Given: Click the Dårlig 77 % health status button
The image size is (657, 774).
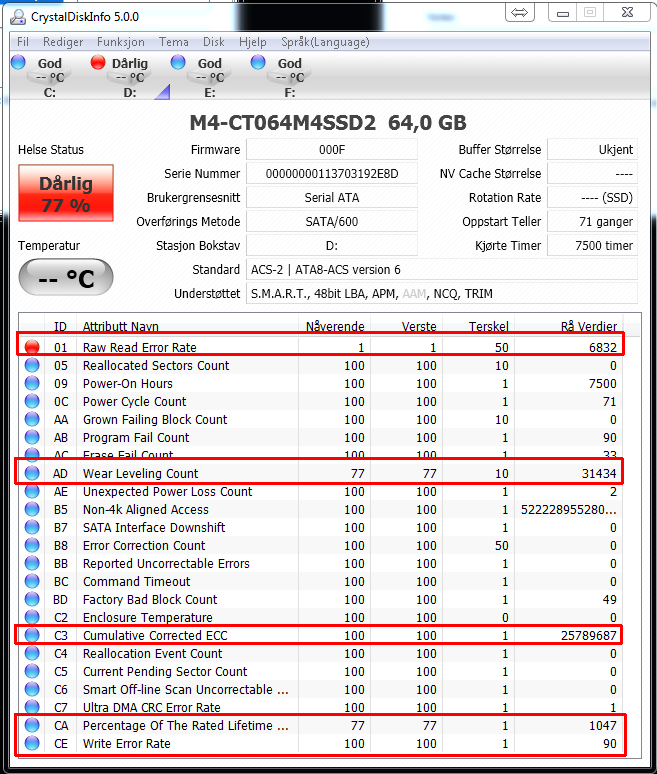Looking at the screenshot, I should (x=66, y=193).
